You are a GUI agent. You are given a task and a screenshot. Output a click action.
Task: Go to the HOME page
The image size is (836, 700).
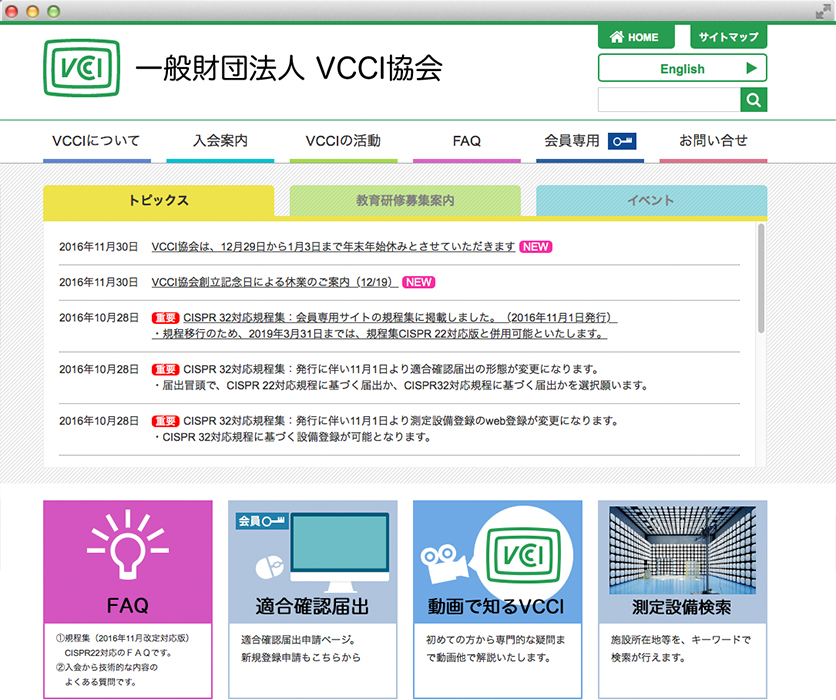click(636, 37)
